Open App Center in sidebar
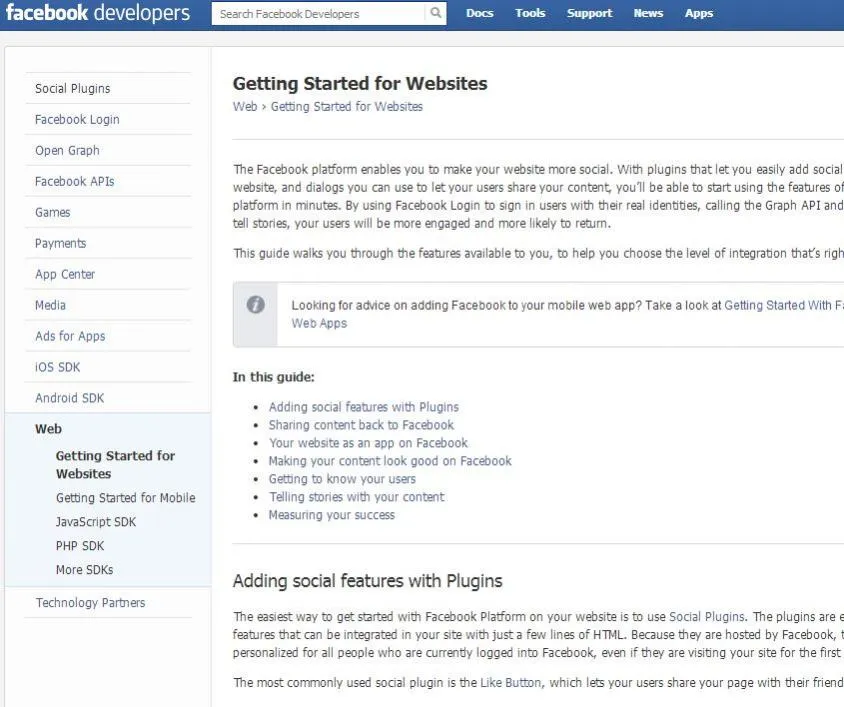The width and height of the screenshot is (844, 707). tap(65, 274)
